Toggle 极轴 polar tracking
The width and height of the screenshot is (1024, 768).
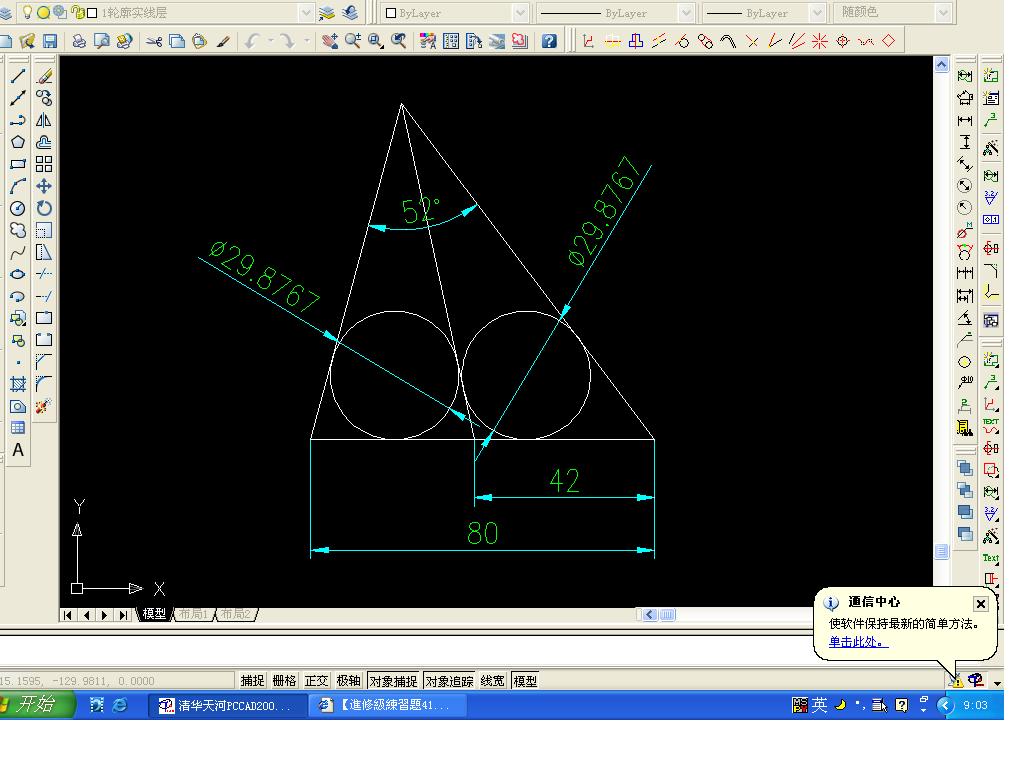pyautogui.click(x=348, y=681)
